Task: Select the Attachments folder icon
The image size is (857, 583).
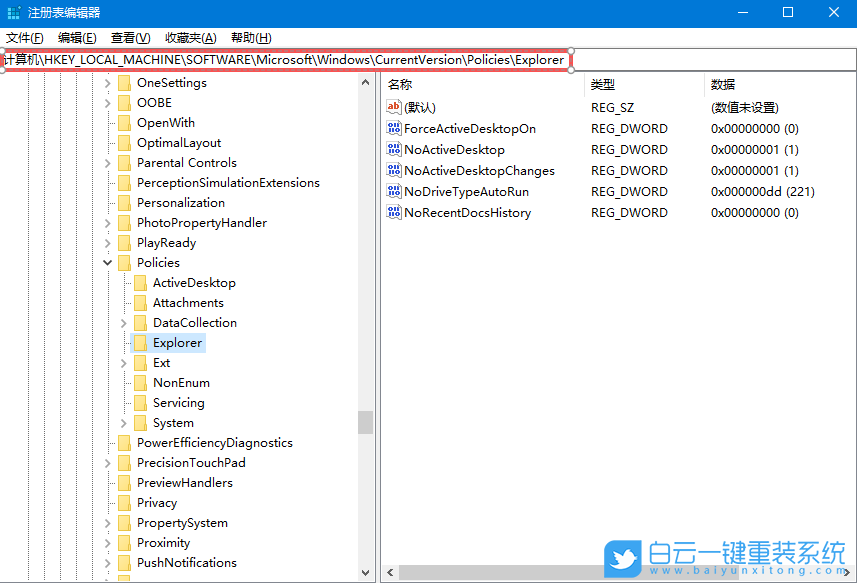Action: [x=140, y=302]
